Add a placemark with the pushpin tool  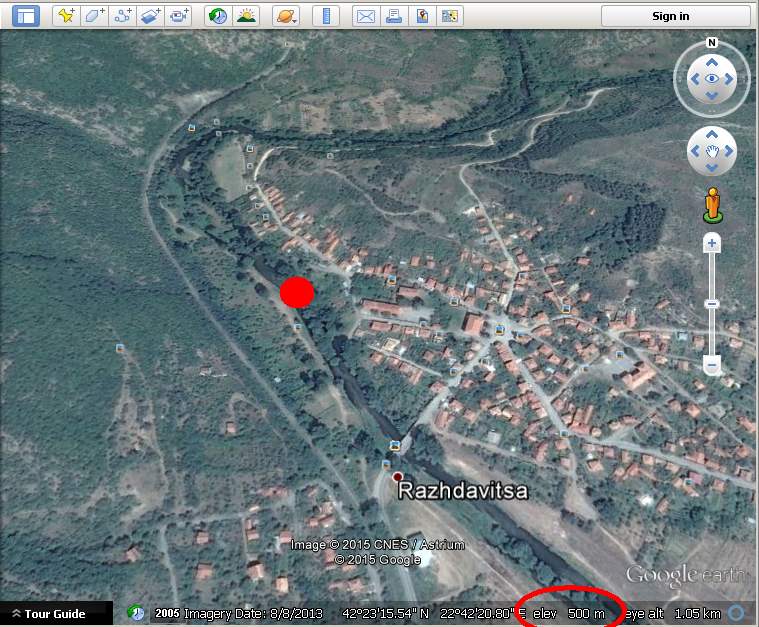[x=65, y=16]
